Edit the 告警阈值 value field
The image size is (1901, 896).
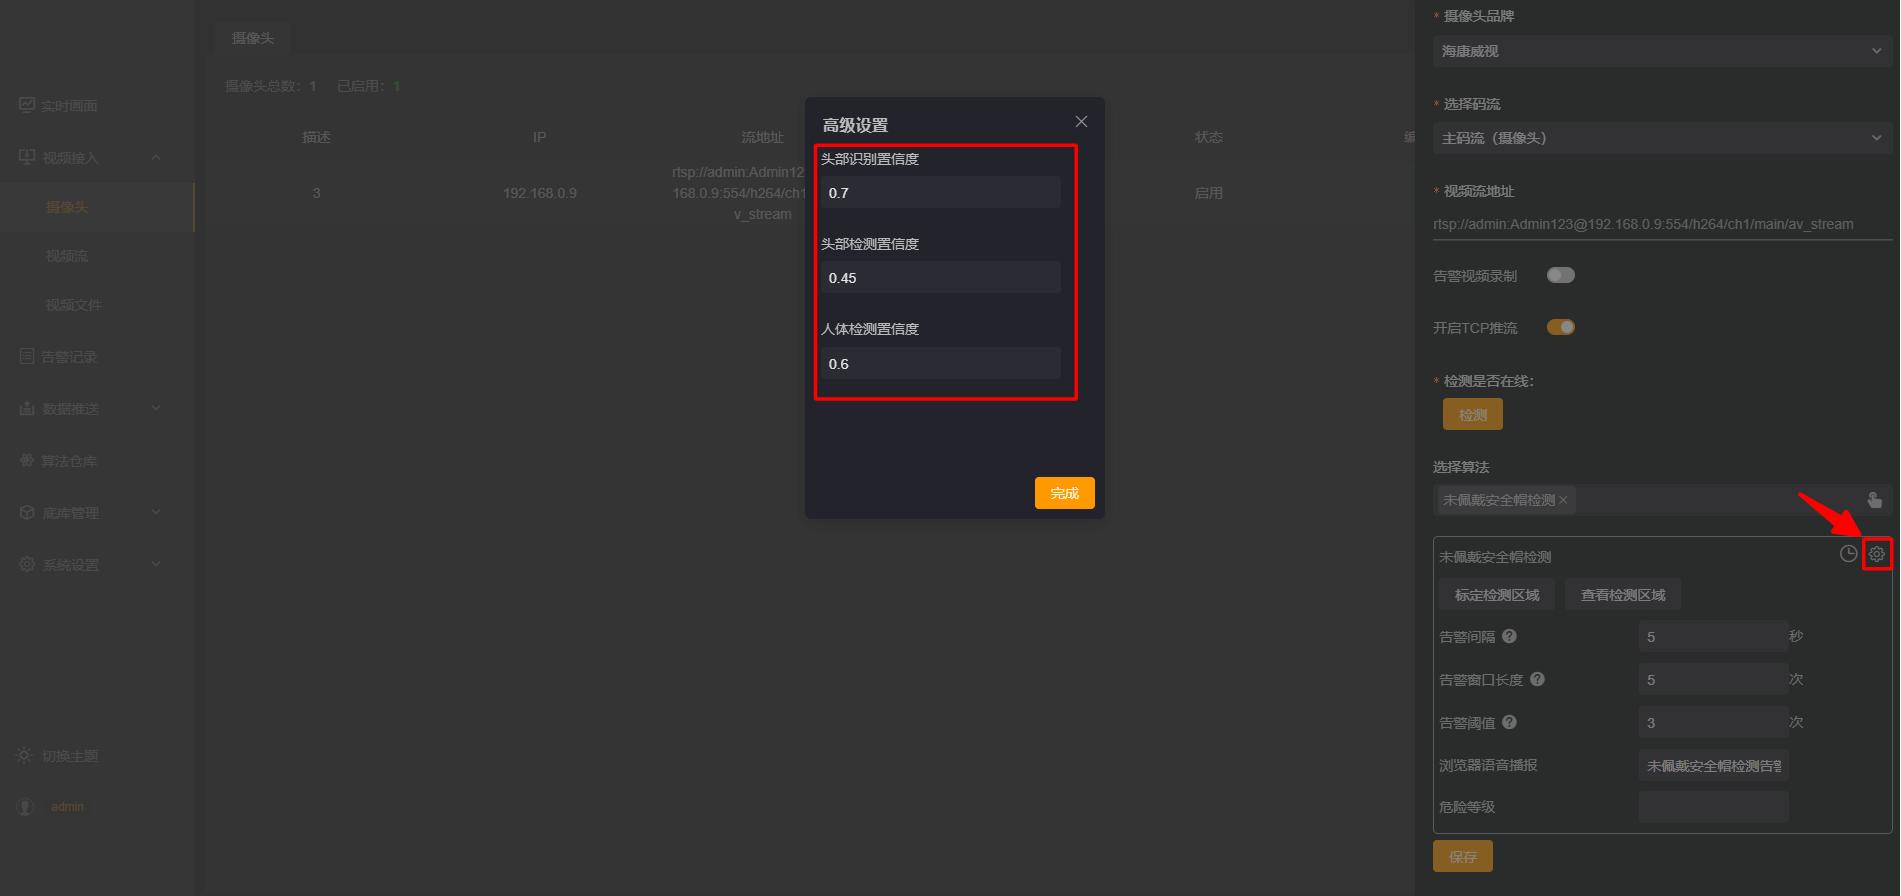point(1713,723)
